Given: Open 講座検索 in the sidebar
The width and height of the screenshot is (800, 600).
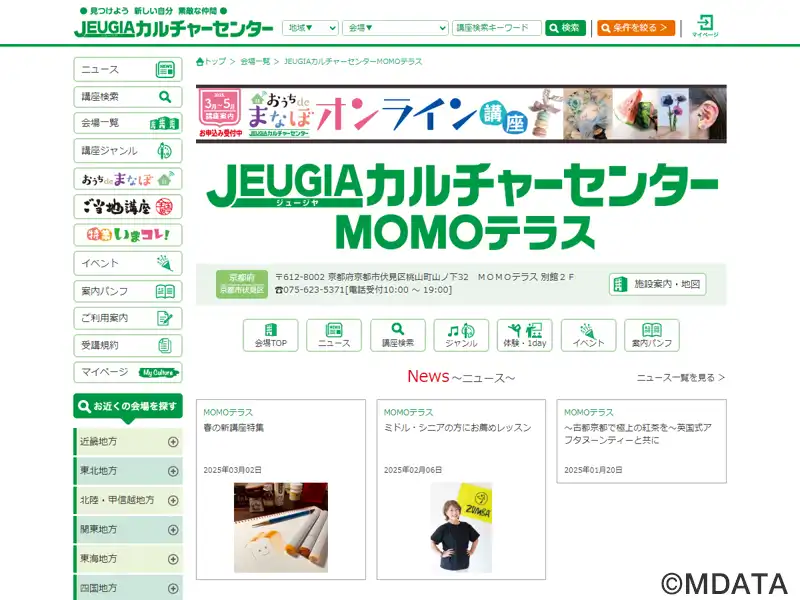Looking at the screenshot, I should (x=128, y=96).
